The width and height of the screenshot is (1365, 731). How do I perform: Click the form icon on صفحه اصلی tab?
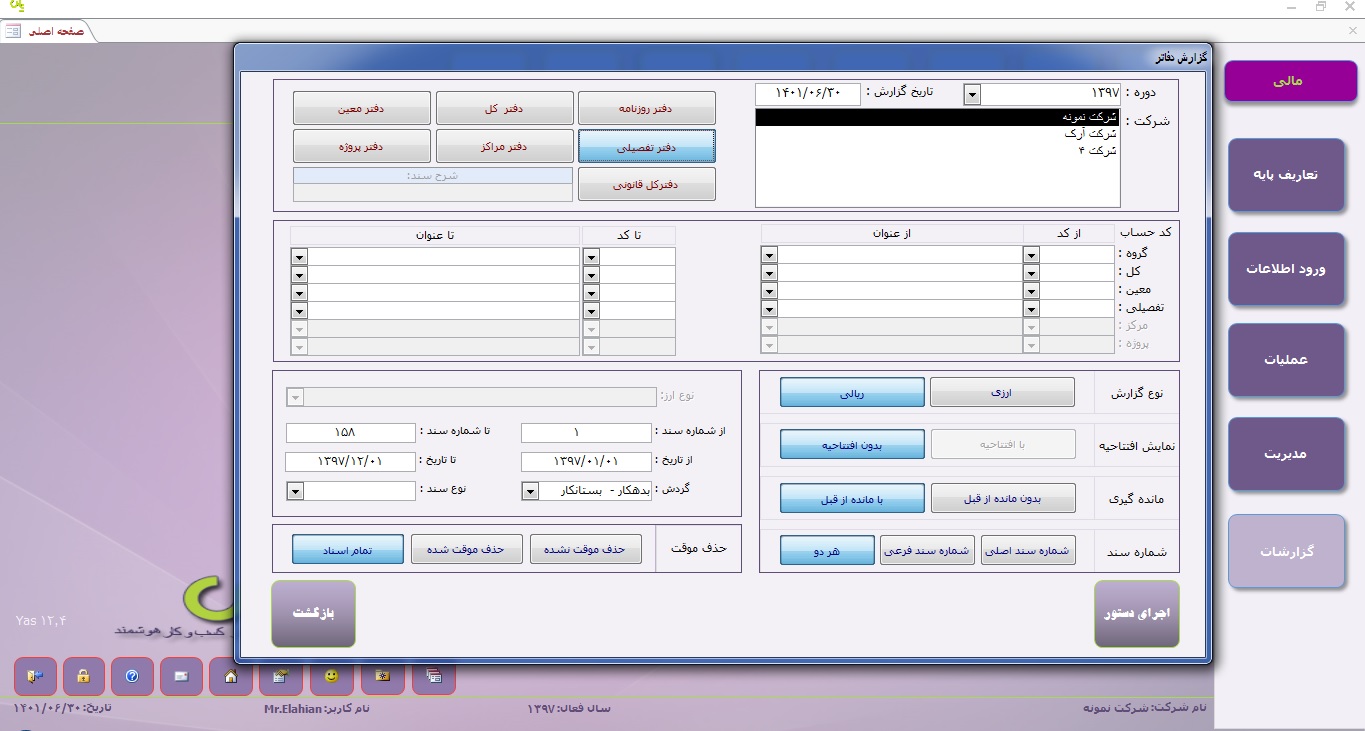point(13,31)
